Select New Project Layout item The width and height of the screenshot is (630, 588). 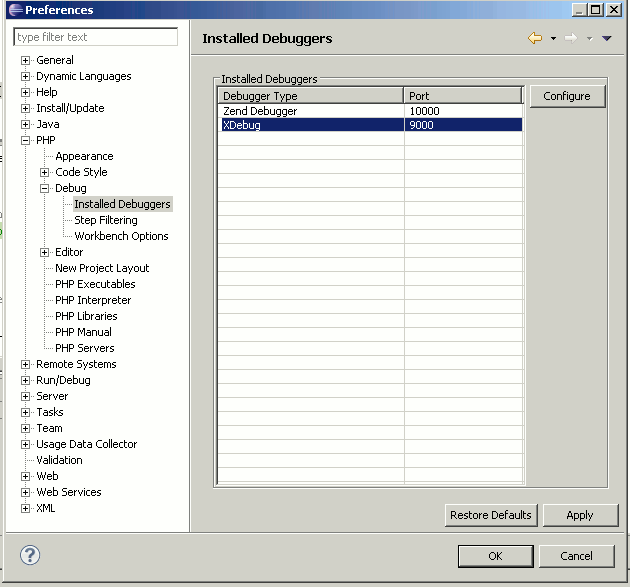[102, 268]
